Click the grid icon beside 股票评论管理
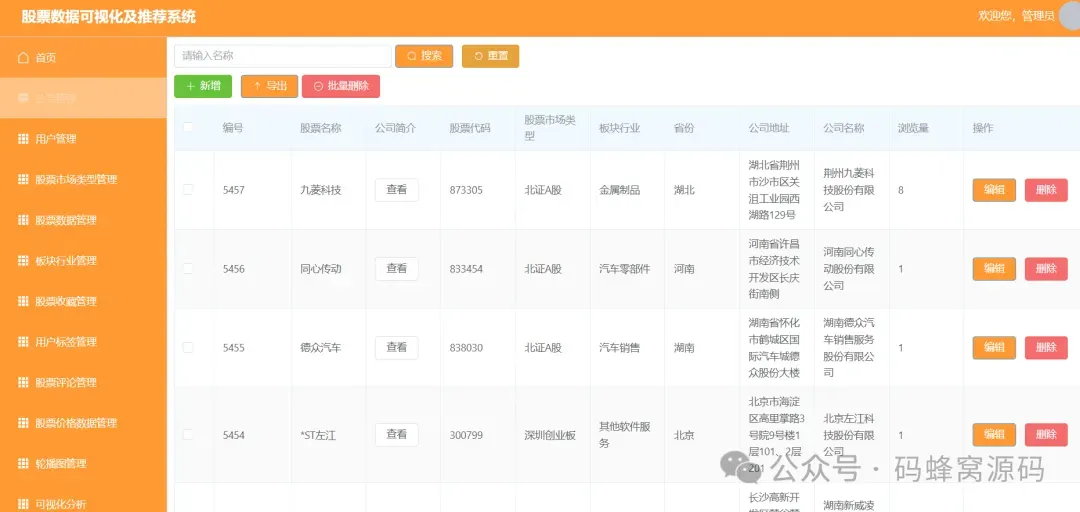This screenshot has height=512, width=1080. [x=23, y=382]
